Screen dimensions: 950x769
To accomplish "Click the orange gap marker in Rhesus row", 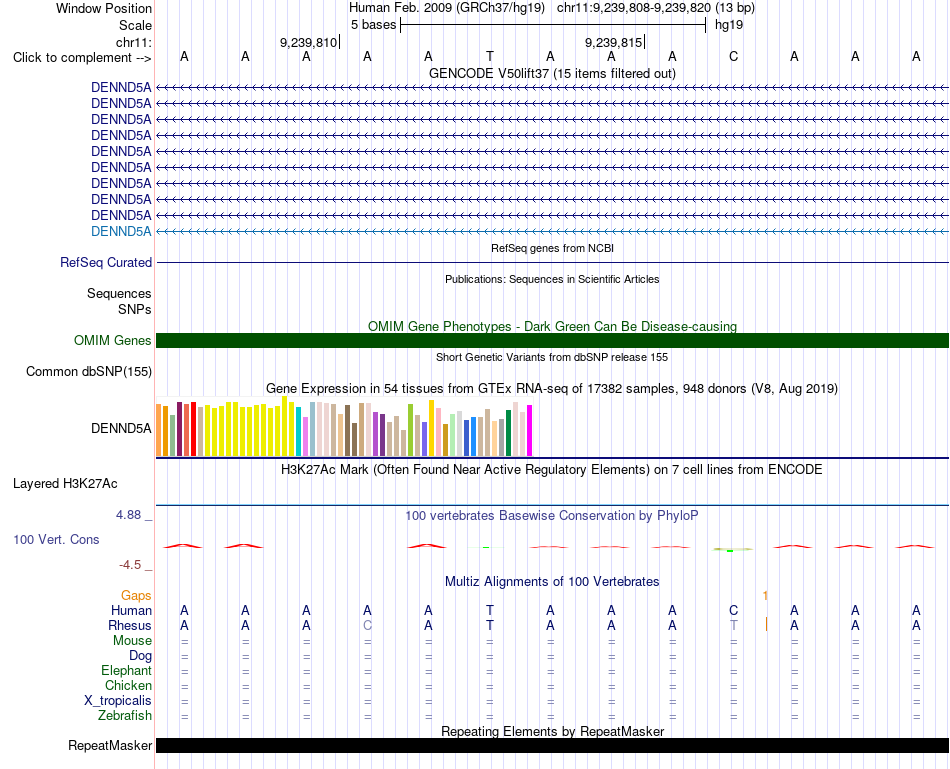I will point(766,624).
